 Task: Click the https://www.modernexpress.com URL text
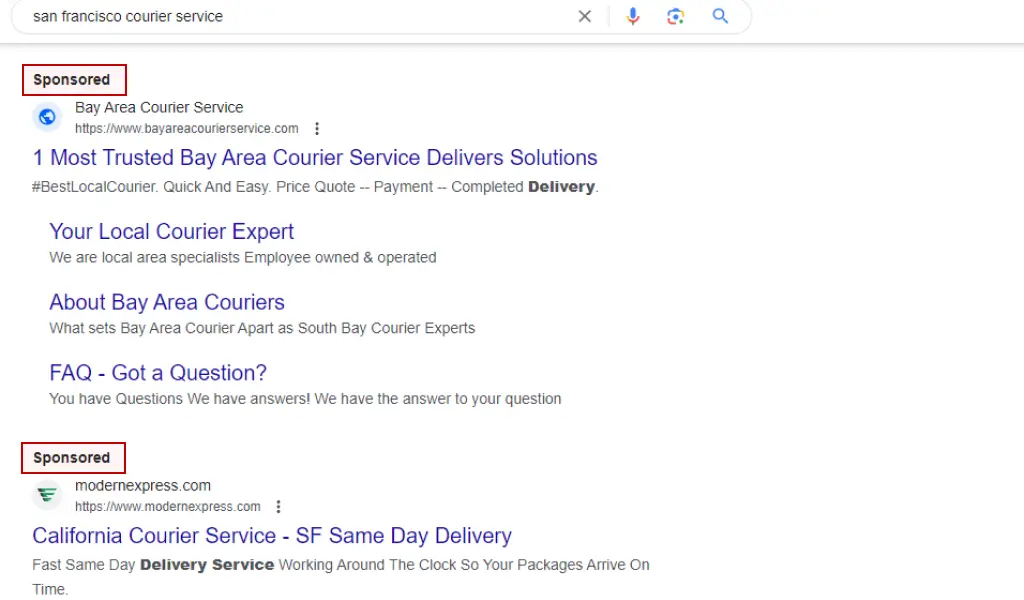168,507
